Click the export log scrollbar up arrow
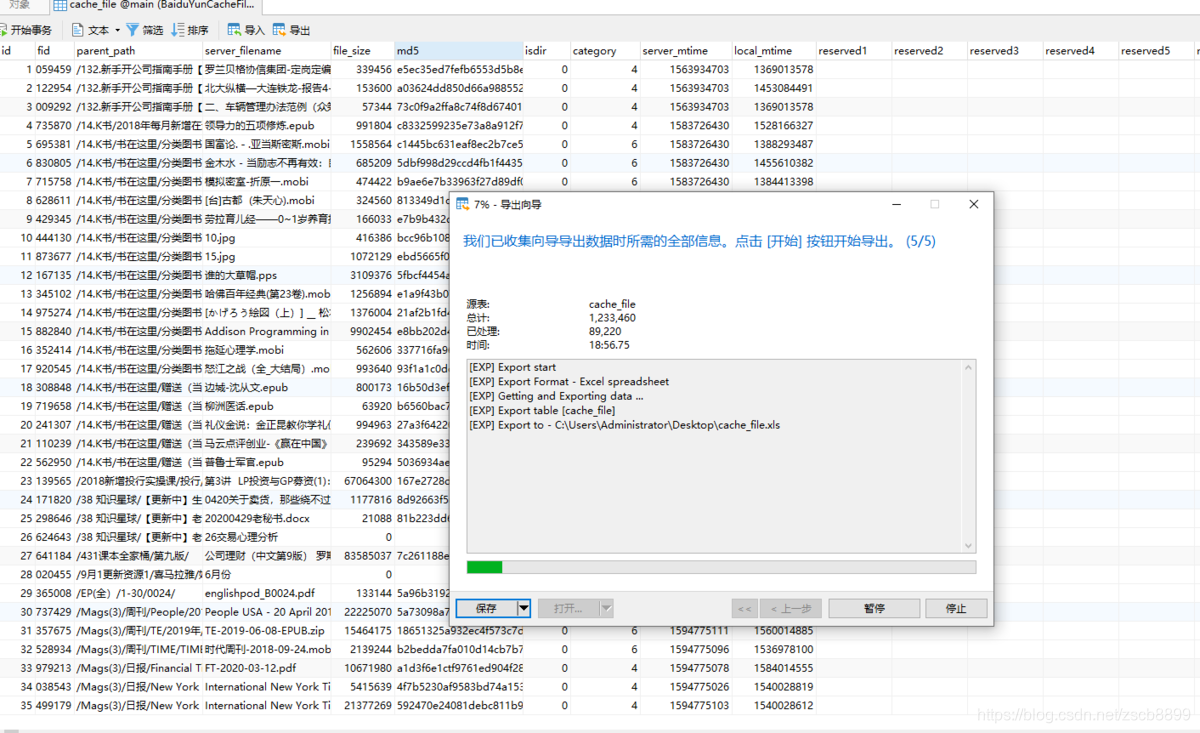This screenshot has width=1200, height=733. click(x=967, y=366)
